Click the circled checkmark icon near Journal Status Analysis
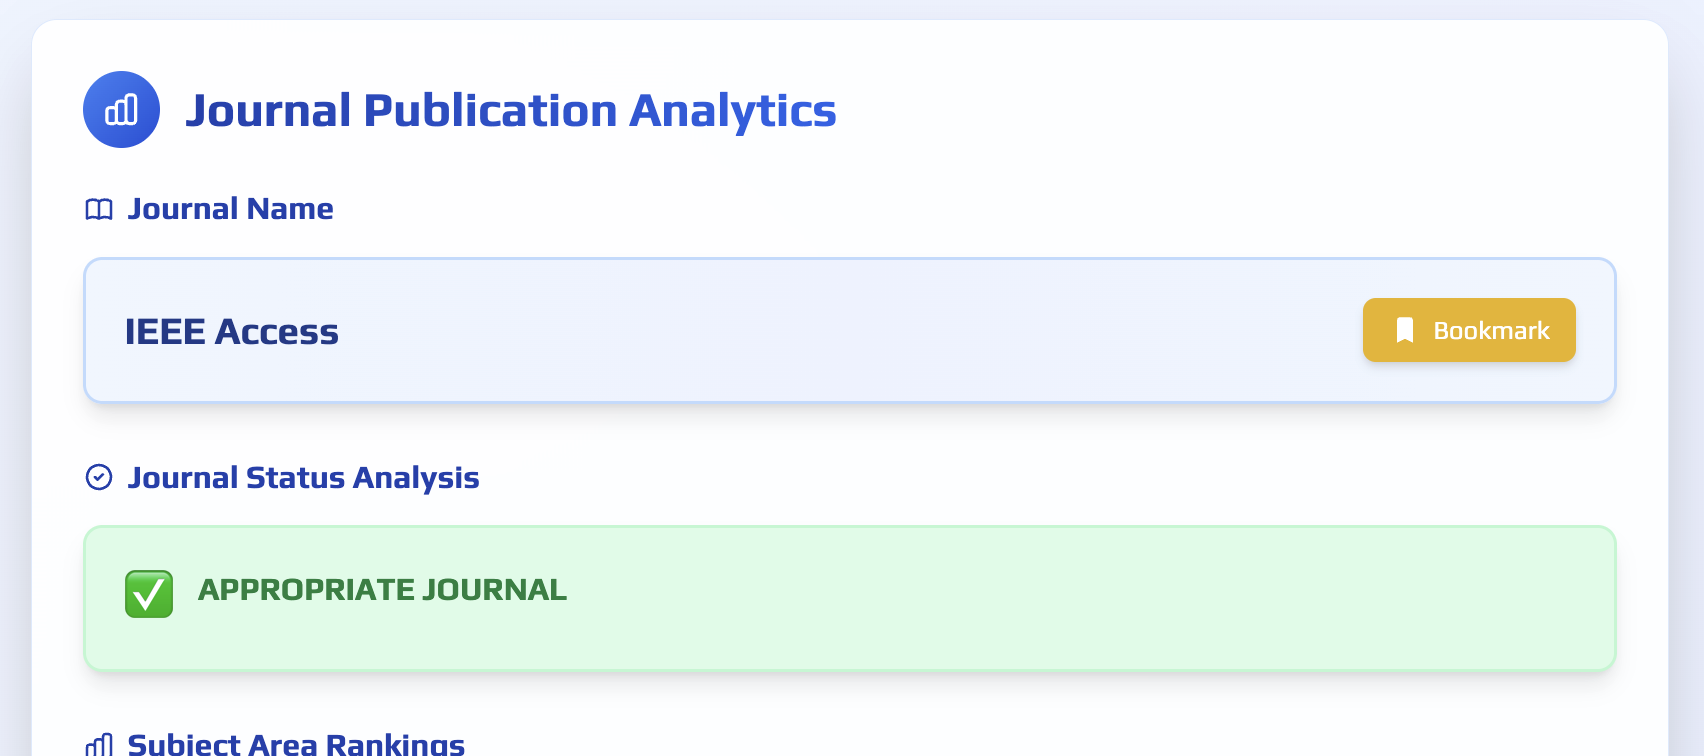The height and width of the screenshot is (756, 1704). (x=98, y=477)
